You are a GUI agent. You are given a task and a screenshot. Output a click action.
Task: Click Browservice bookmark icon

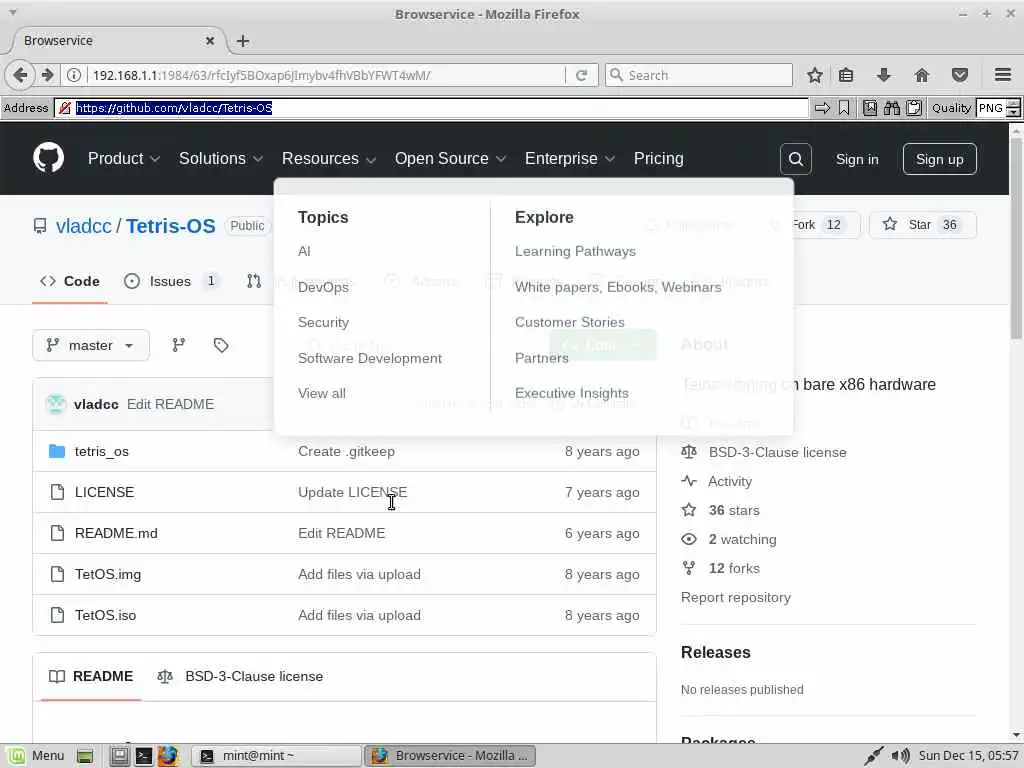844,108
